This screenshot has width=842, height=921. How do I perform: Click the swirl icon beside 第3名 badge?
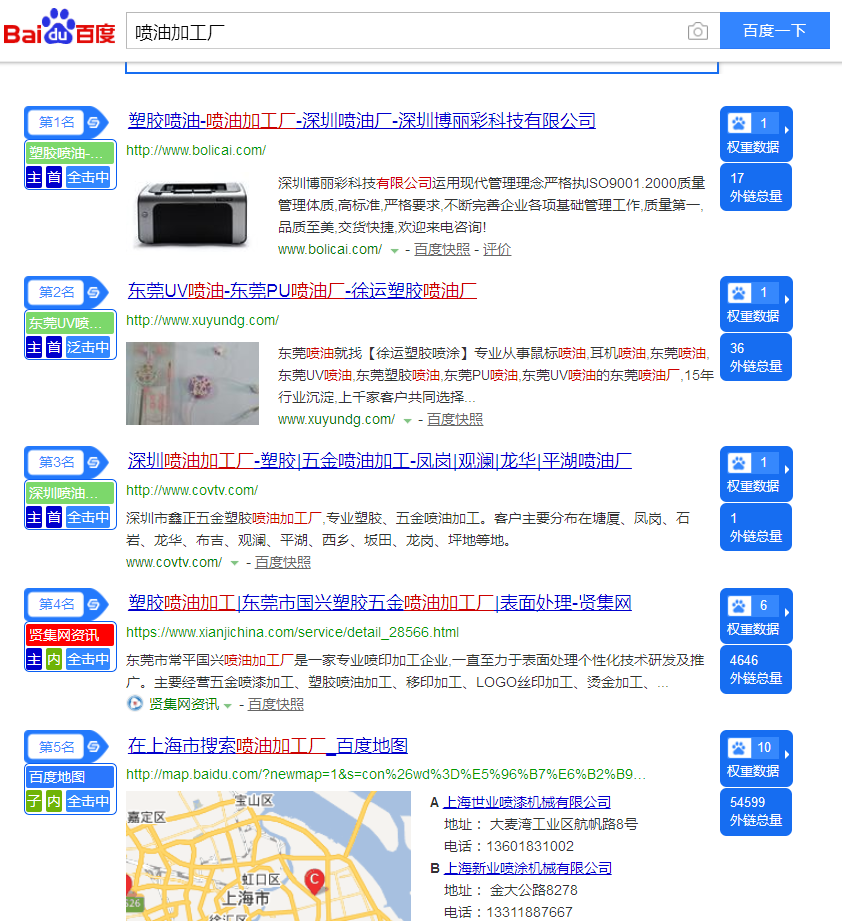93,462
